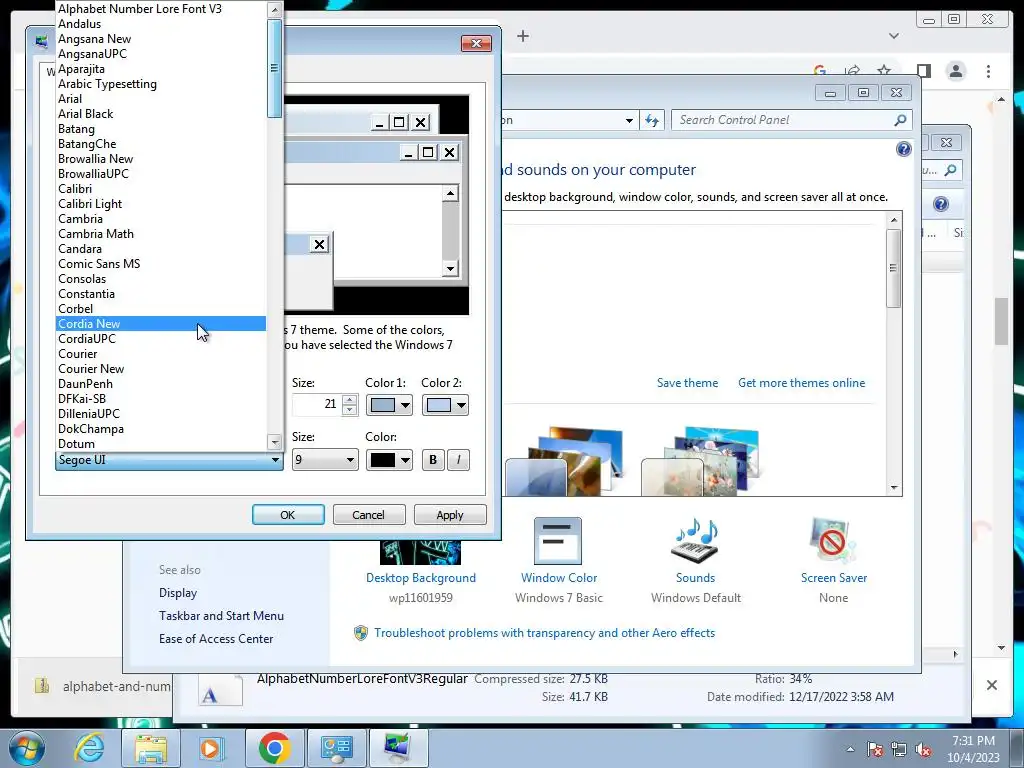Choose DokChampa from the font list
The height and width of the screenshot is (768, 1024).
(x=161, y=429)
